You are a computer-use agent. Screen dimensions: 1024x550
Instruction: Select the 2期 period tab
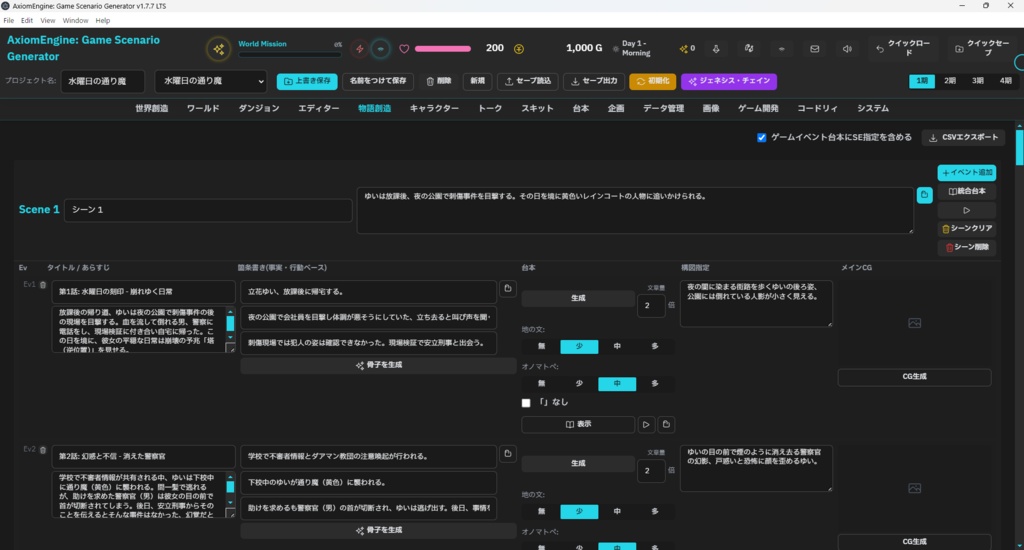(950, 81)
